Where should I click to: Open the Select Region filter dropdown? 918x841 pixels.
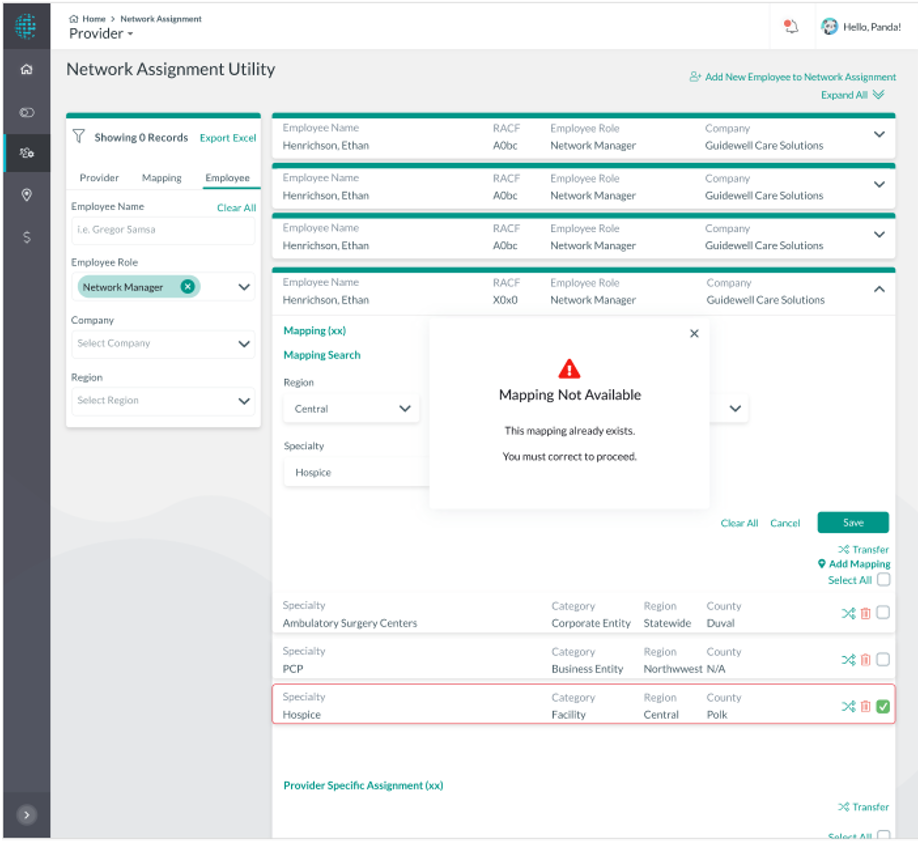tap(163, 401)
